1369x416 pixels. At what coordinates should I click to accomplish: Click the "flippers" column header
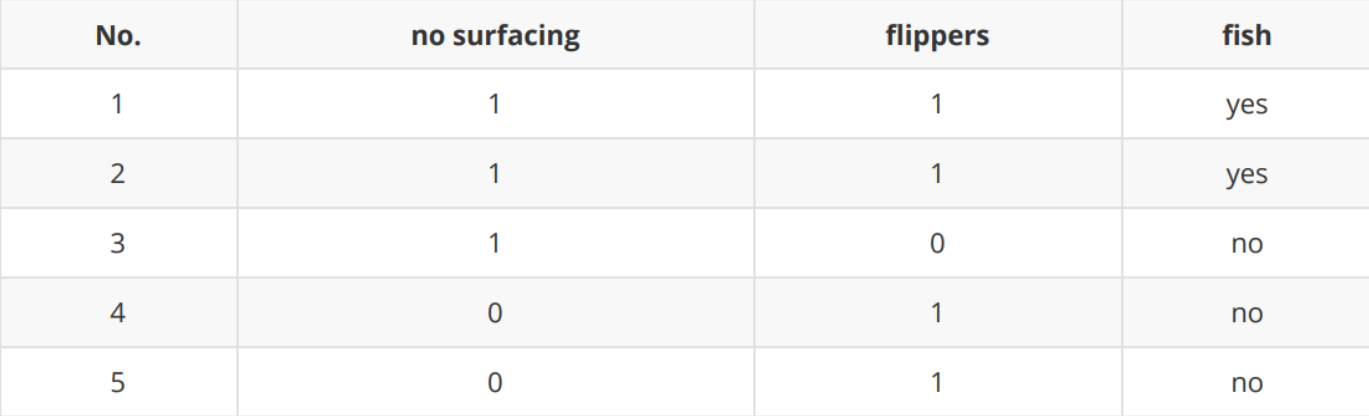pos(937,35)
